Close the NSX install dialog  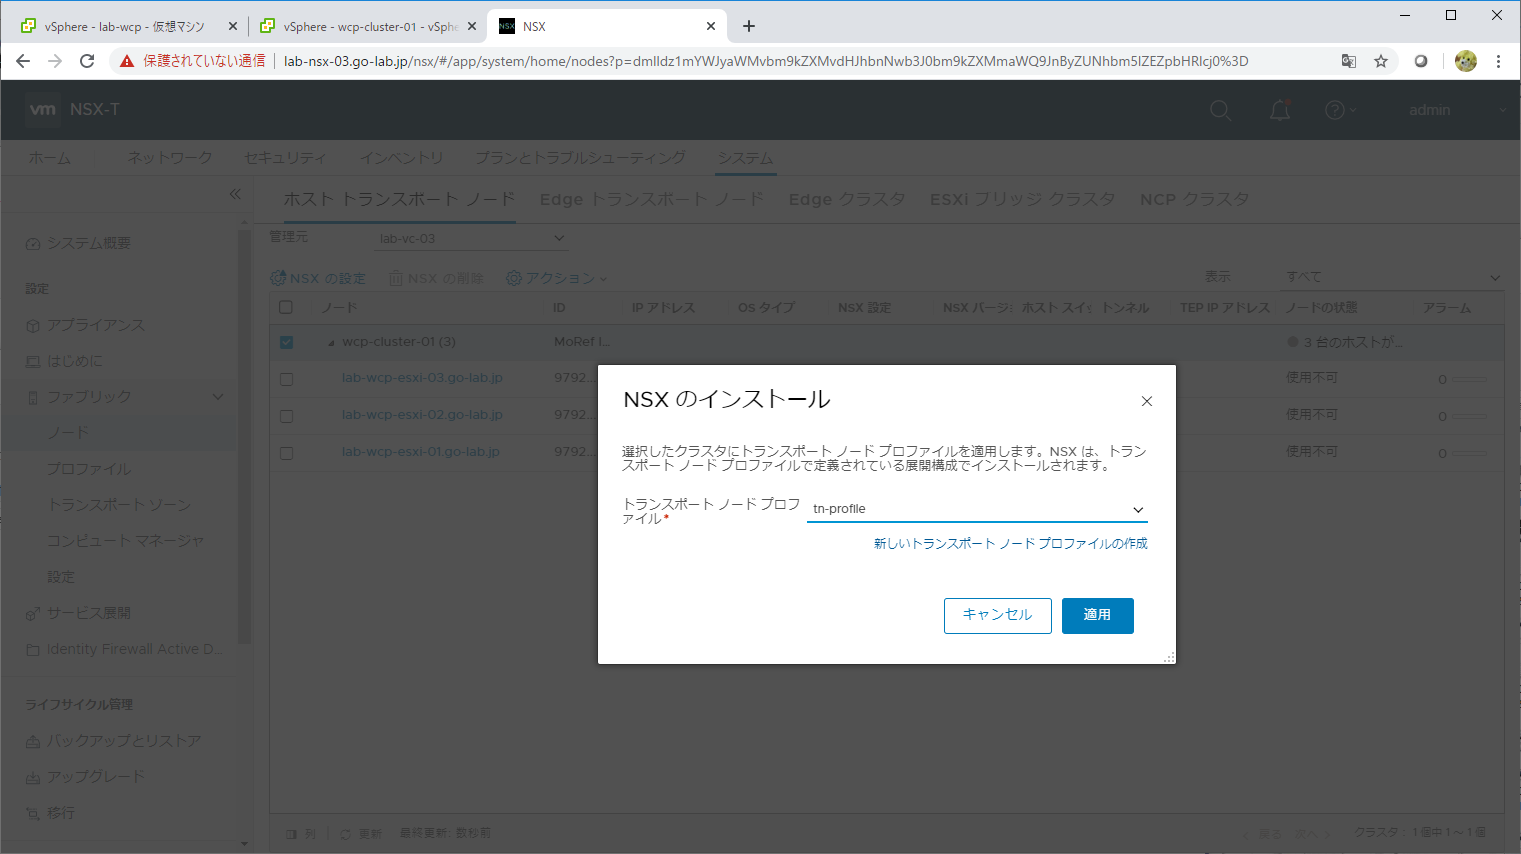click(x=1147, y=401)
